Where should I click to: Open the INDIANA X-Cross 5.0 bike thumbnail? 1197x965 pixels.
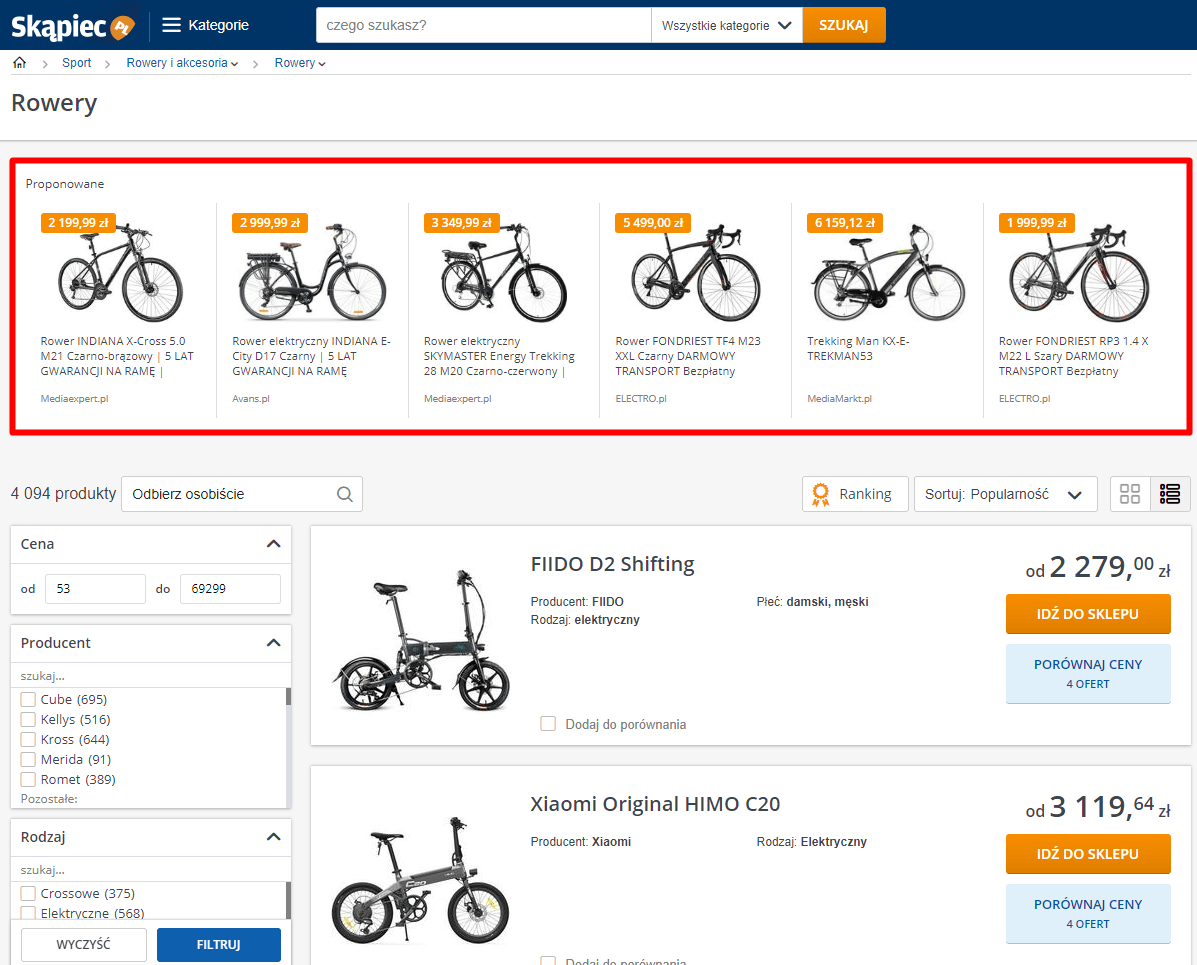[x=121, y=273]
